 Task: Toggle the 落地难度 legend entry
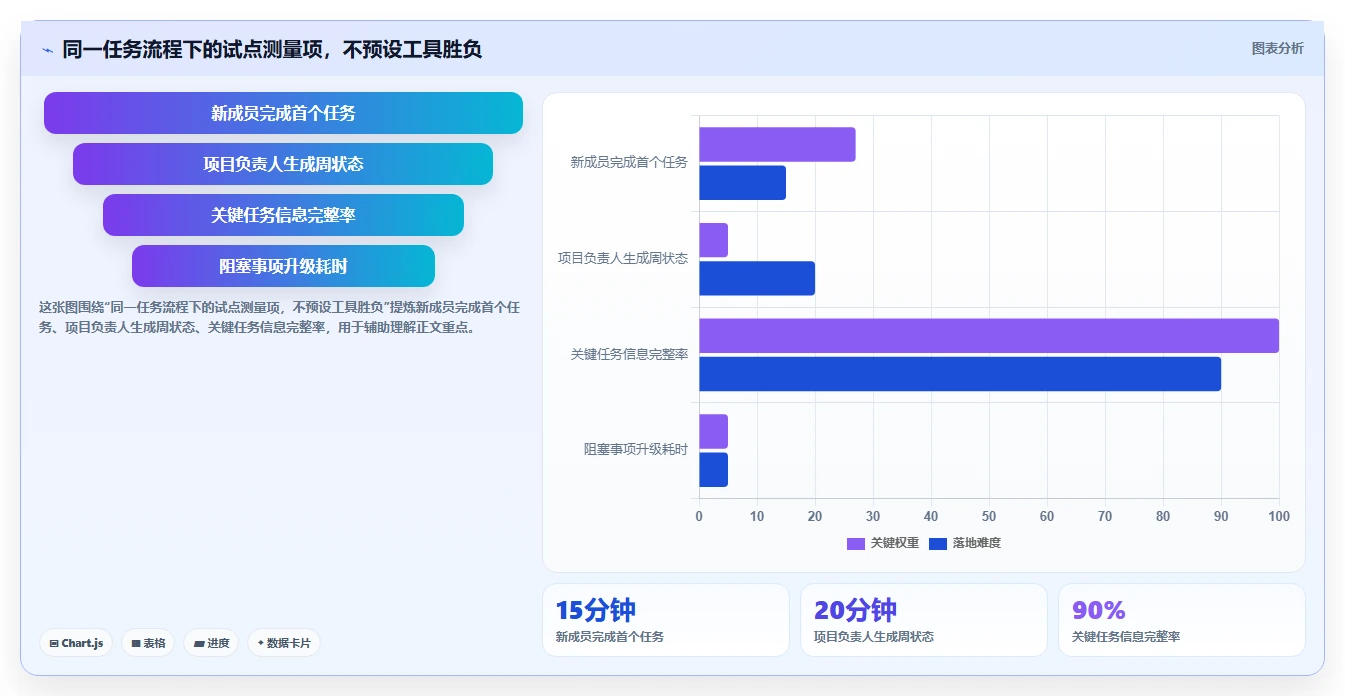pos(965,543)
